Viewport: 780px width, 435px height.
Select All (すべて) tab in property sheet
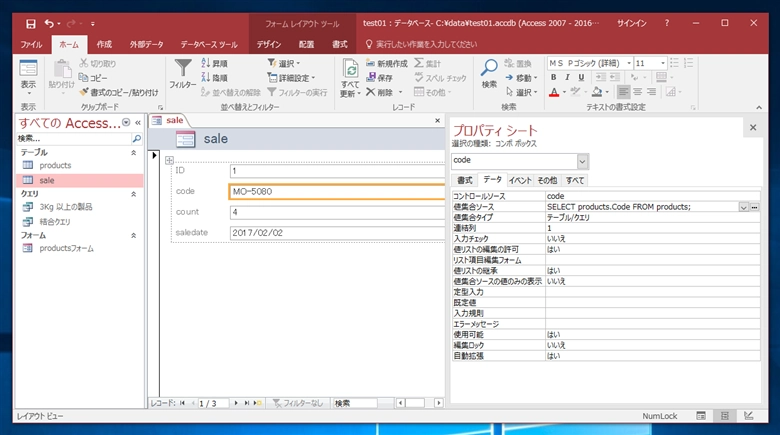point(575,180)
